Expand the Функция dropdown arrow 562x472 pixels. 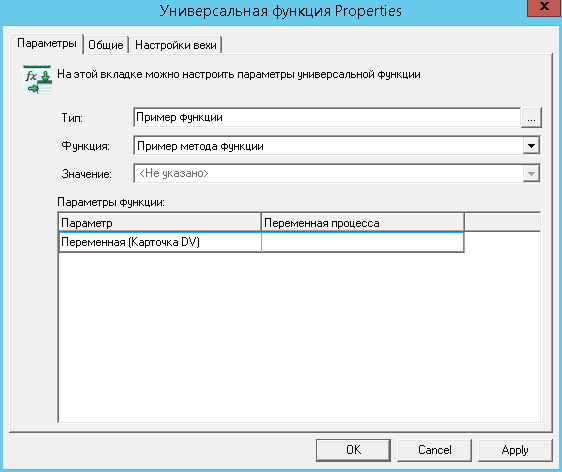coord(531,146)
